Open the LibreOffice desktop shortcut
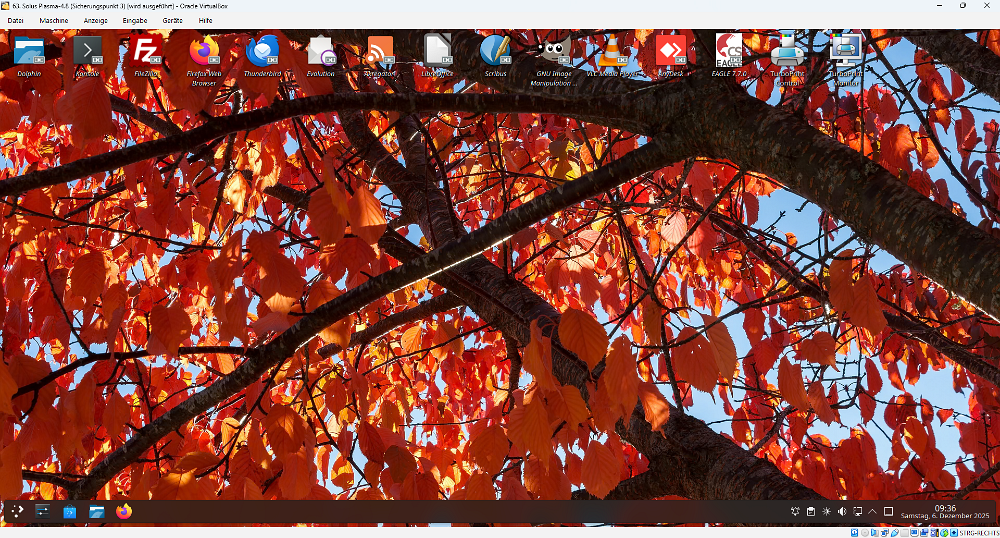This screenshot has height=538, width=1000. pos(437,51)
